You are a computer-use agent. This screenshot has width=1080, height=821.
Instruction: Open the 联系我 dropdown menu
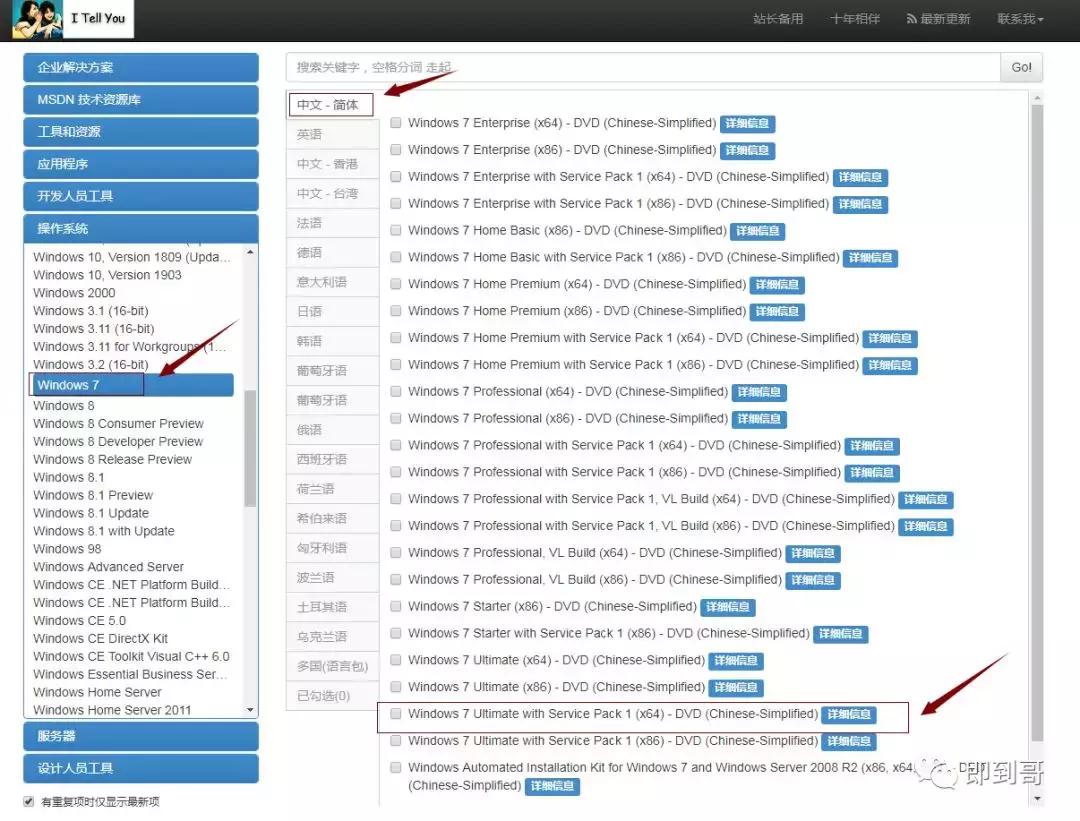click(x=1020, y=19)
